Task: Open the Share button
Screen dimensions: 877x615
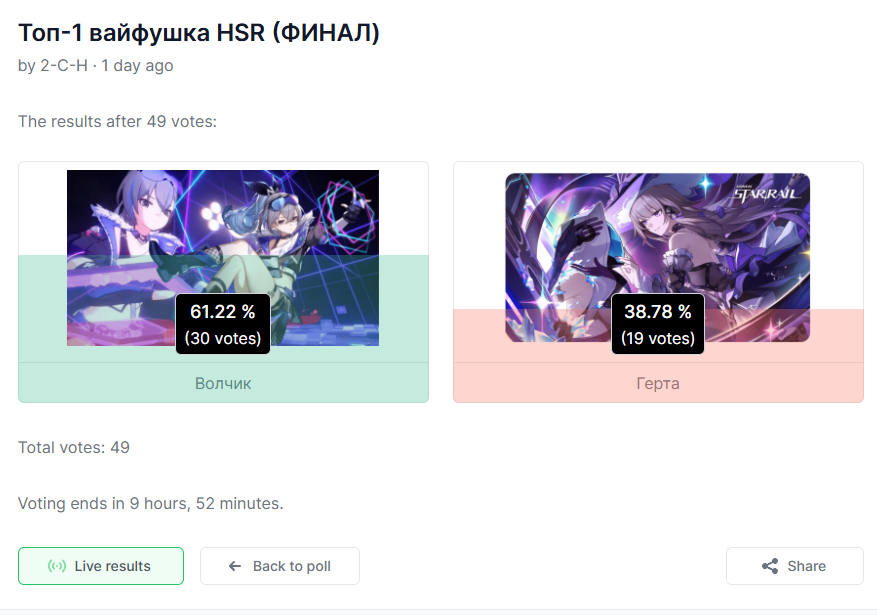Action: (x=794, y=566)
